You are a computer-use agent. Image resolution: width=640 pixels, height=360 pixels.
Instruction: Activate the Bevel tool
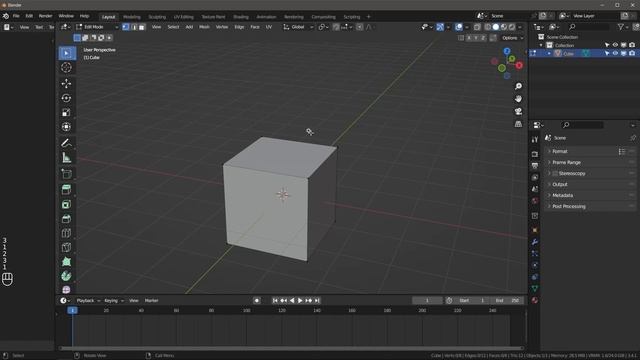(66, 219)
